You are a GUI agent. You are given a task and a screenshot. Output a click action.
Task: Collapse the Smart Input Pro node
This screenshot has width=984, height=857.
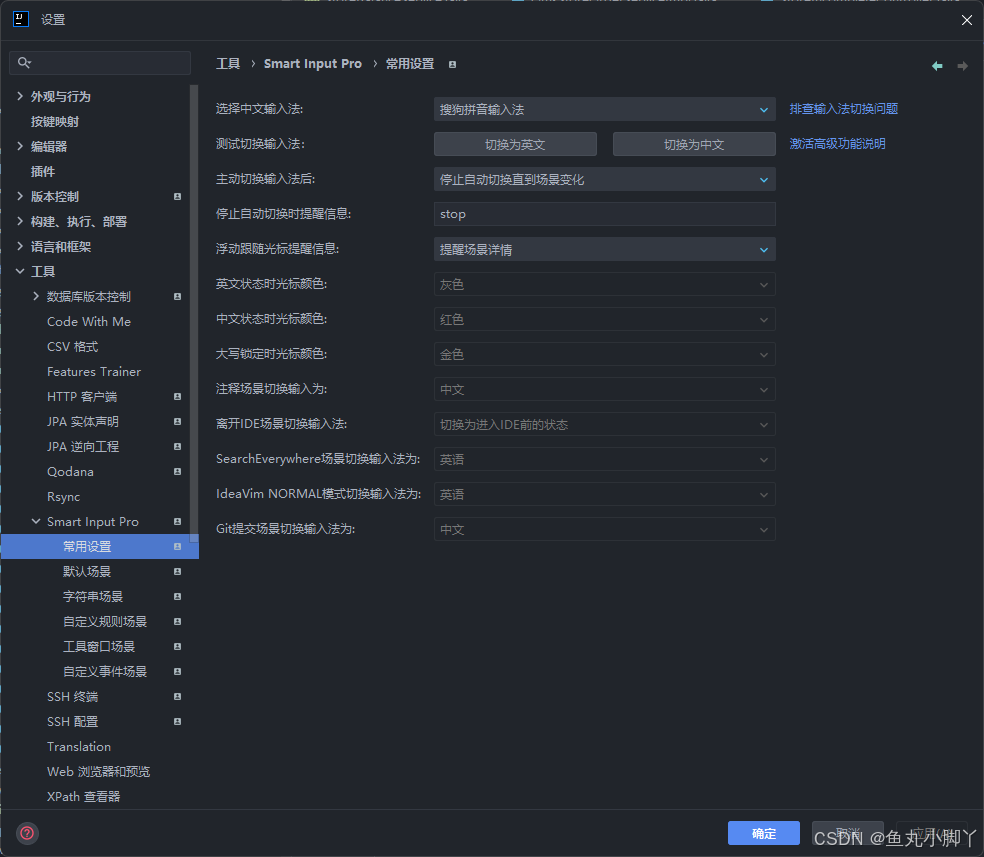click(36, 521)
